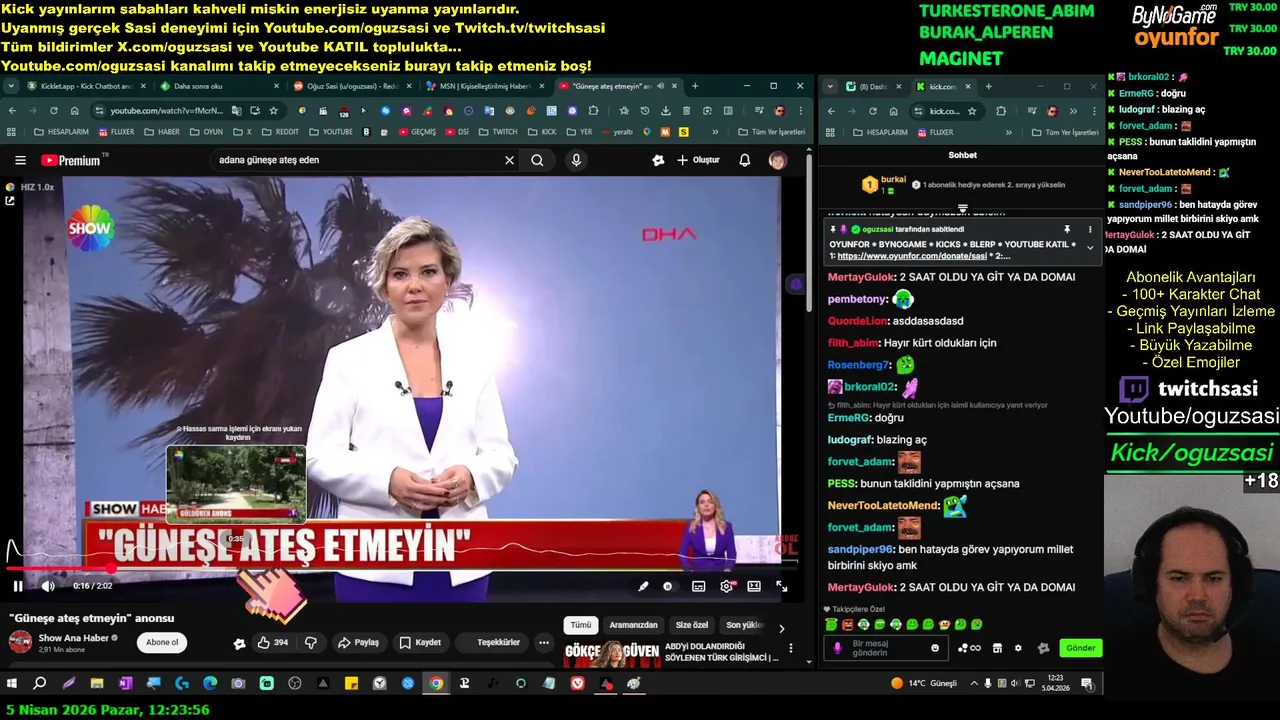
Task: Toggle subtitles on the YouTube player
Action: click(698, 586)
